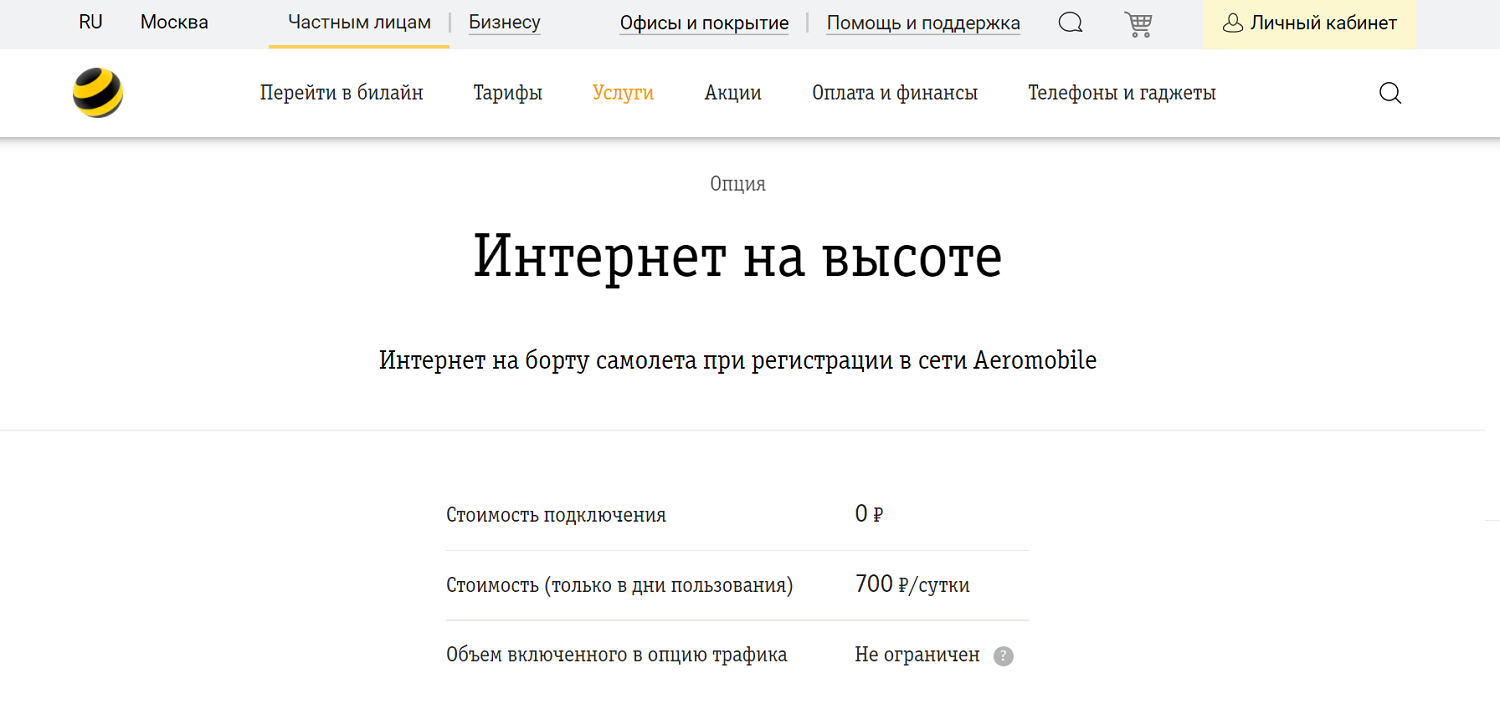Click the Beeline striped ball logo
Screen dimensions: 1500x719
tap(98, 93)
